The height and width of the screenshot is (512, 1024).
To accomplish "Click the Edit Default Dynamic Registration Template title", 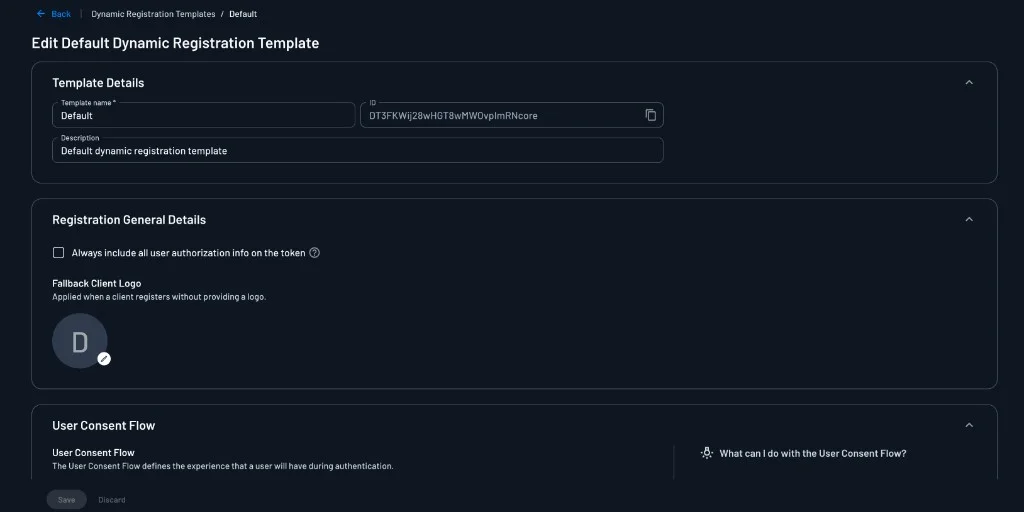I will (175, 43).
